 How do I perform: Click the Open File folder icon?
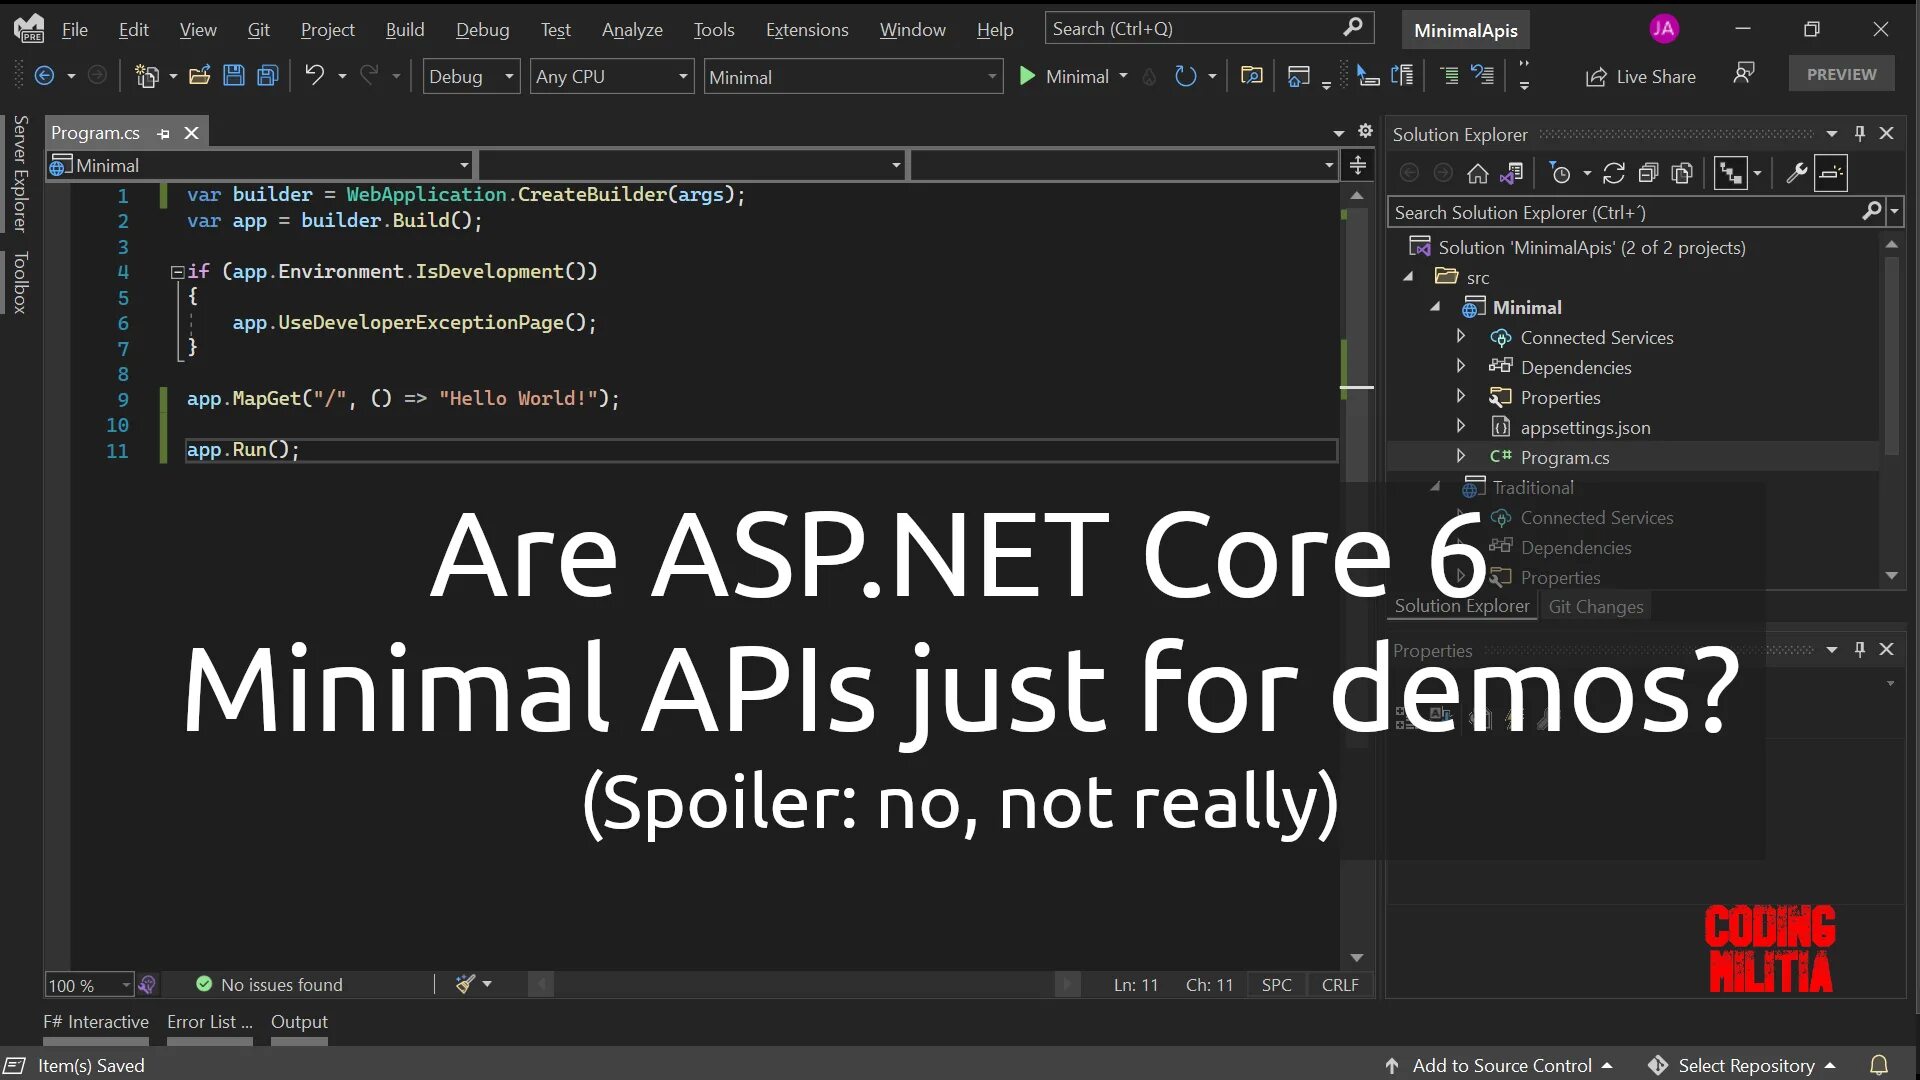[199, 76]
